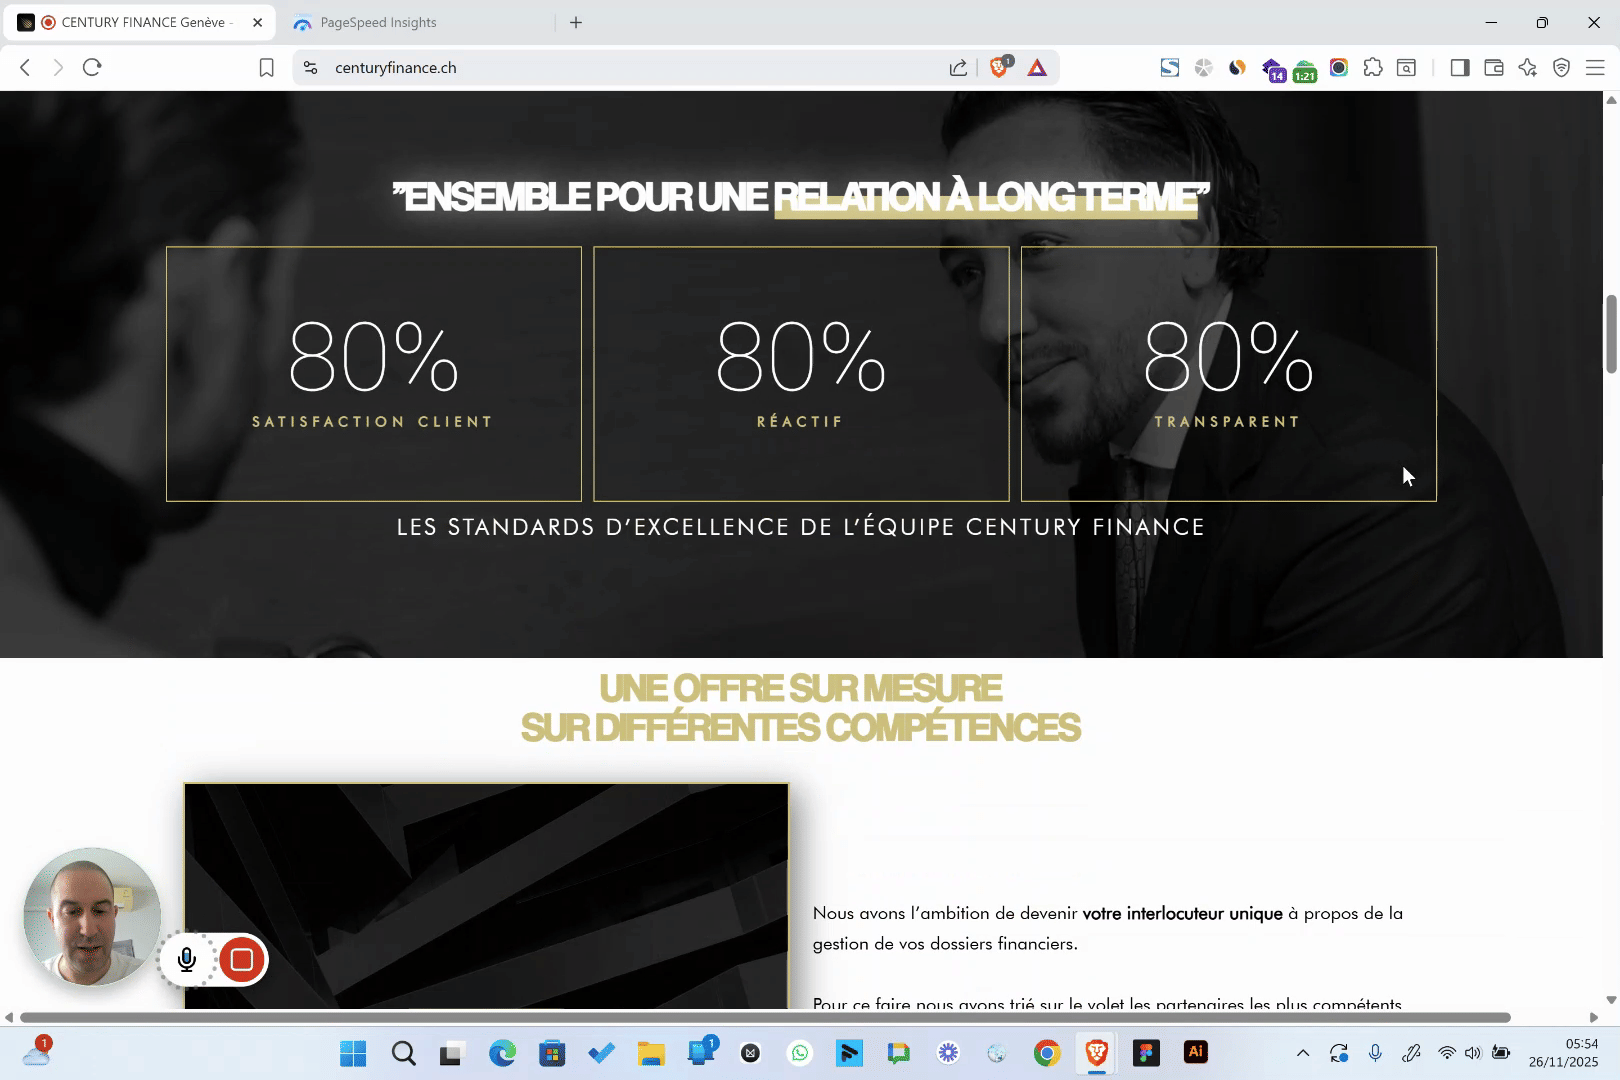This screenshot has height=1080, width=1620.
Task: Expand the system tray hidden icons chevron
Action: [1302, 1052]
